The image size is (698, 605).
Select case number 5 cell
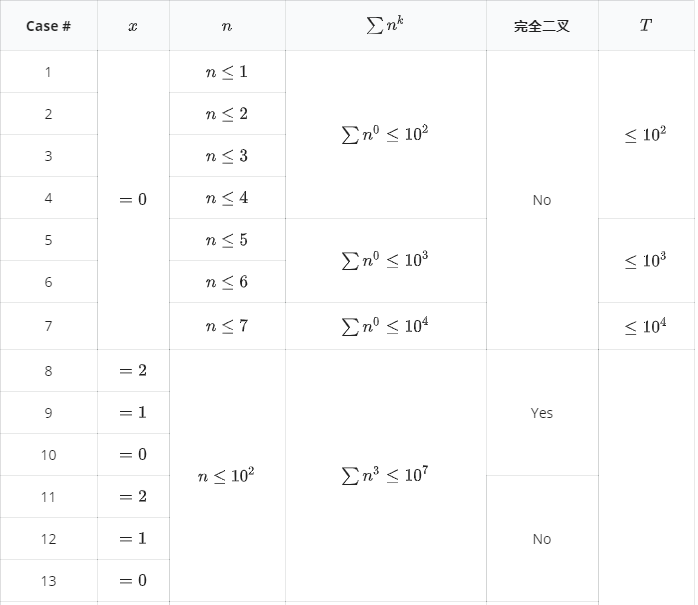point(48,240)
